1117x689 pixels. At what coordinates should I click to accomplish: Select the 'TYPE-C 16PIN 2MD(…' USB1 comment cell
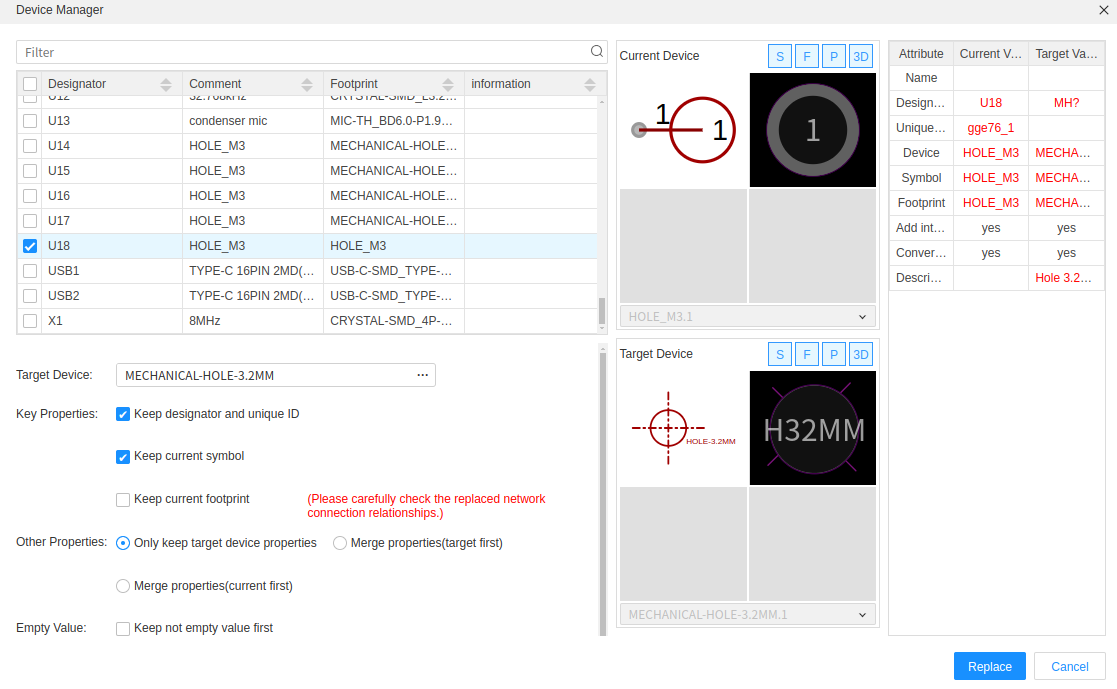pos(253,271)
